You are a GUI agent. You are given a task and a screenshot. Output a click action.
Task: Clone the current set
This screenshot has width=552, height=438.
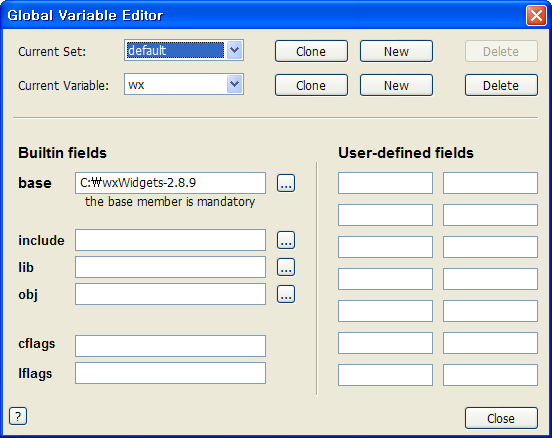coord(311,51)
